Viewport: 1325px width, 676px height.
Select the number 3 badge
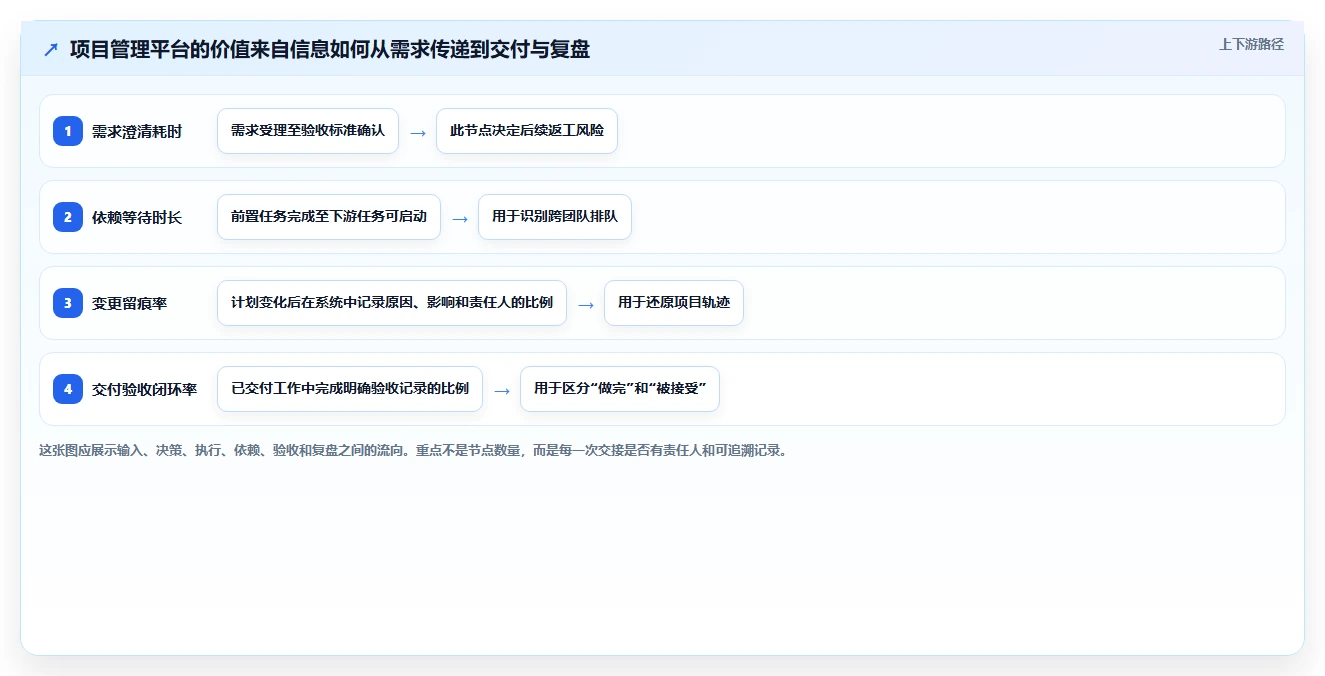[x=68, y=303]
